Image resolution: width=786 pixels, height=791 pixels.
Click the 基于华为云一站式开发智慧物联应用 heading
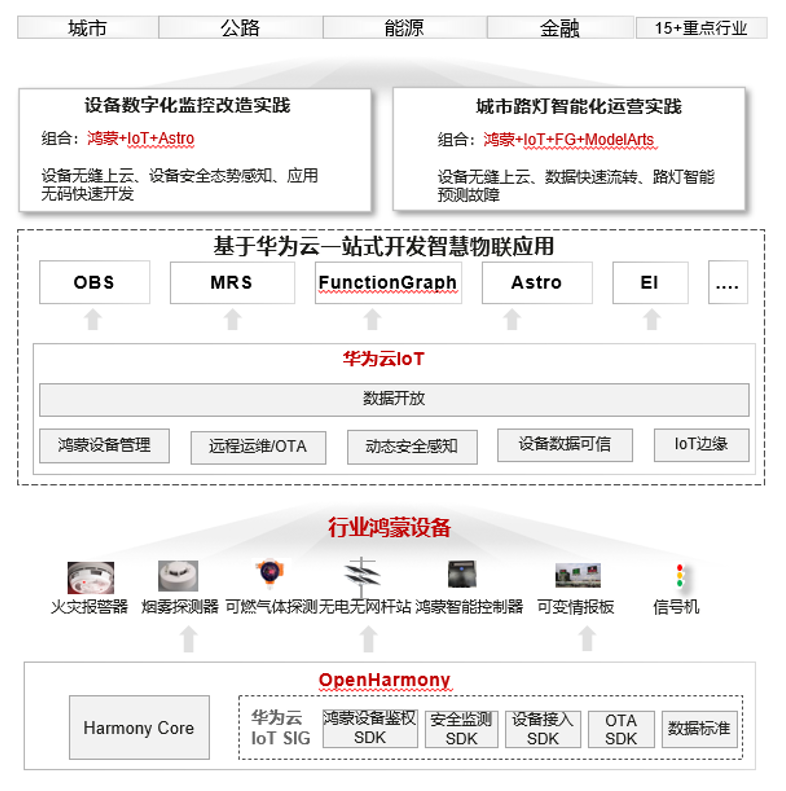[x=383, y=247]
